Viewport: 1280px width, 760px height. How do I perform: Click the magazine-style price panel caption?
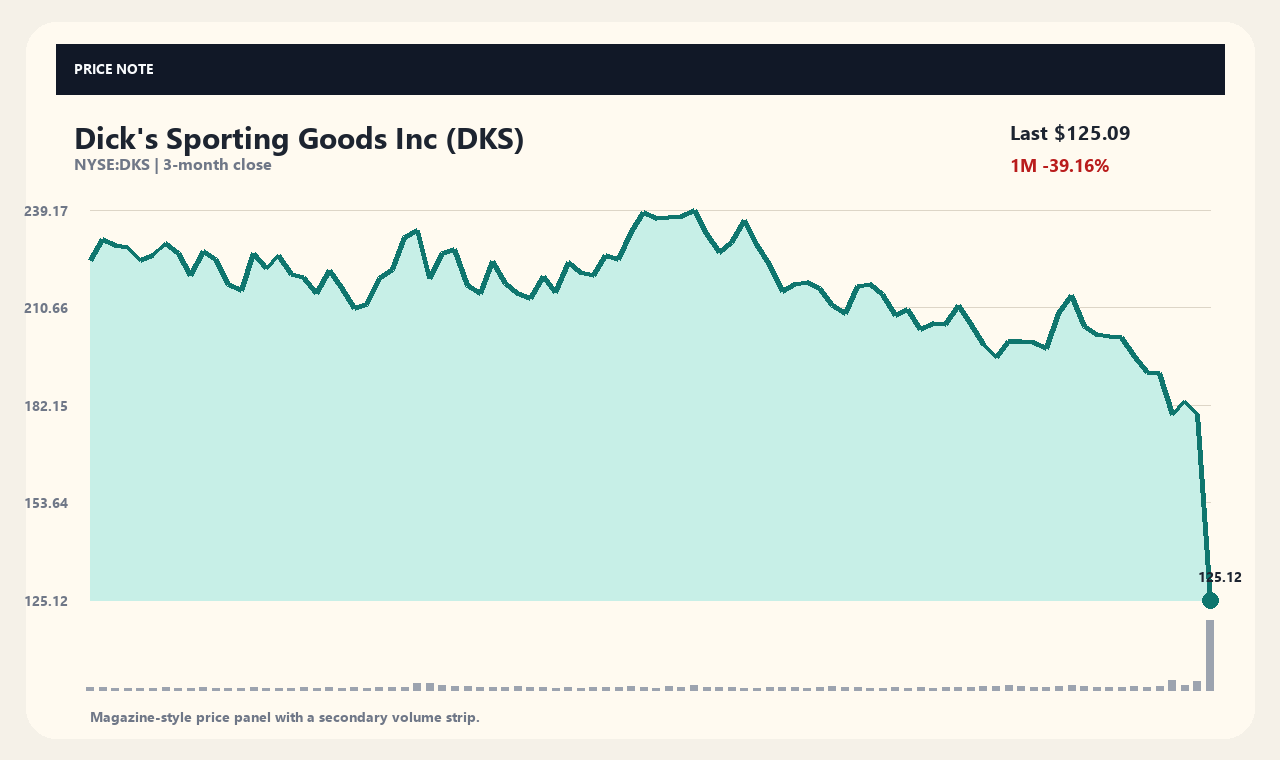pyautogui.click(x=285, y=717)
